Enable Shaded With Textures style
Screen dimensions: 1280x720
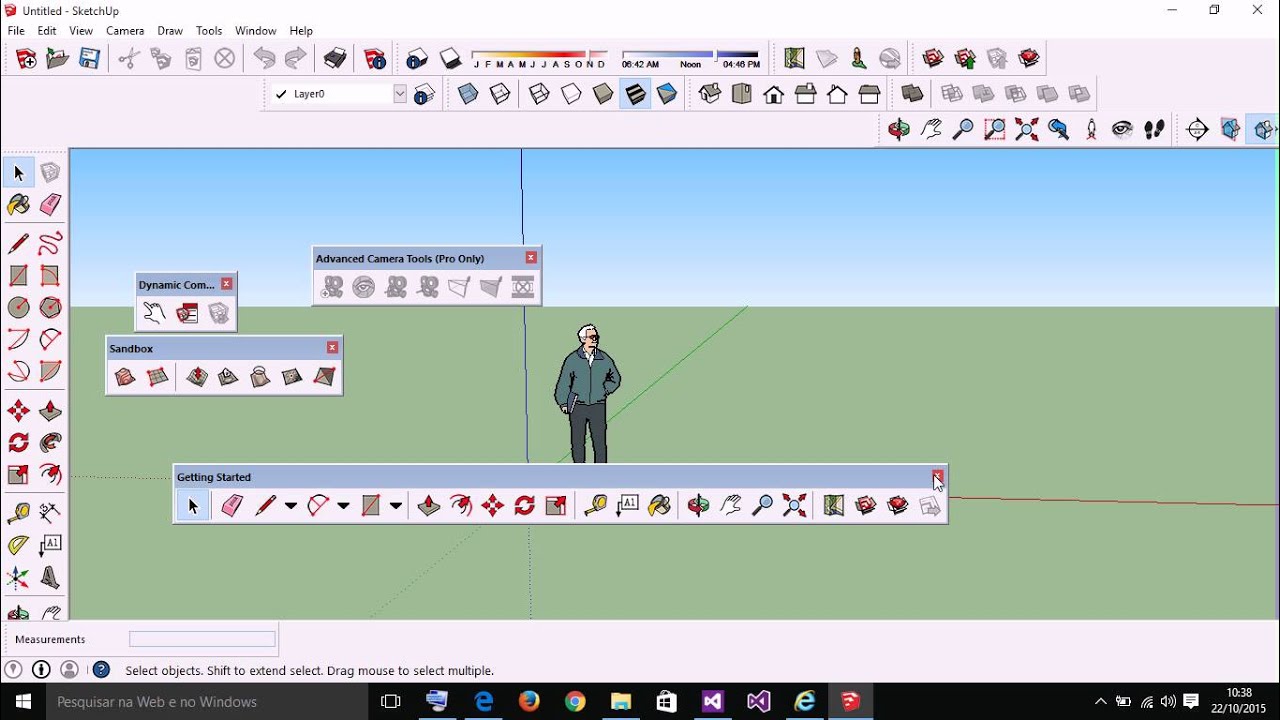coord(635,94)
